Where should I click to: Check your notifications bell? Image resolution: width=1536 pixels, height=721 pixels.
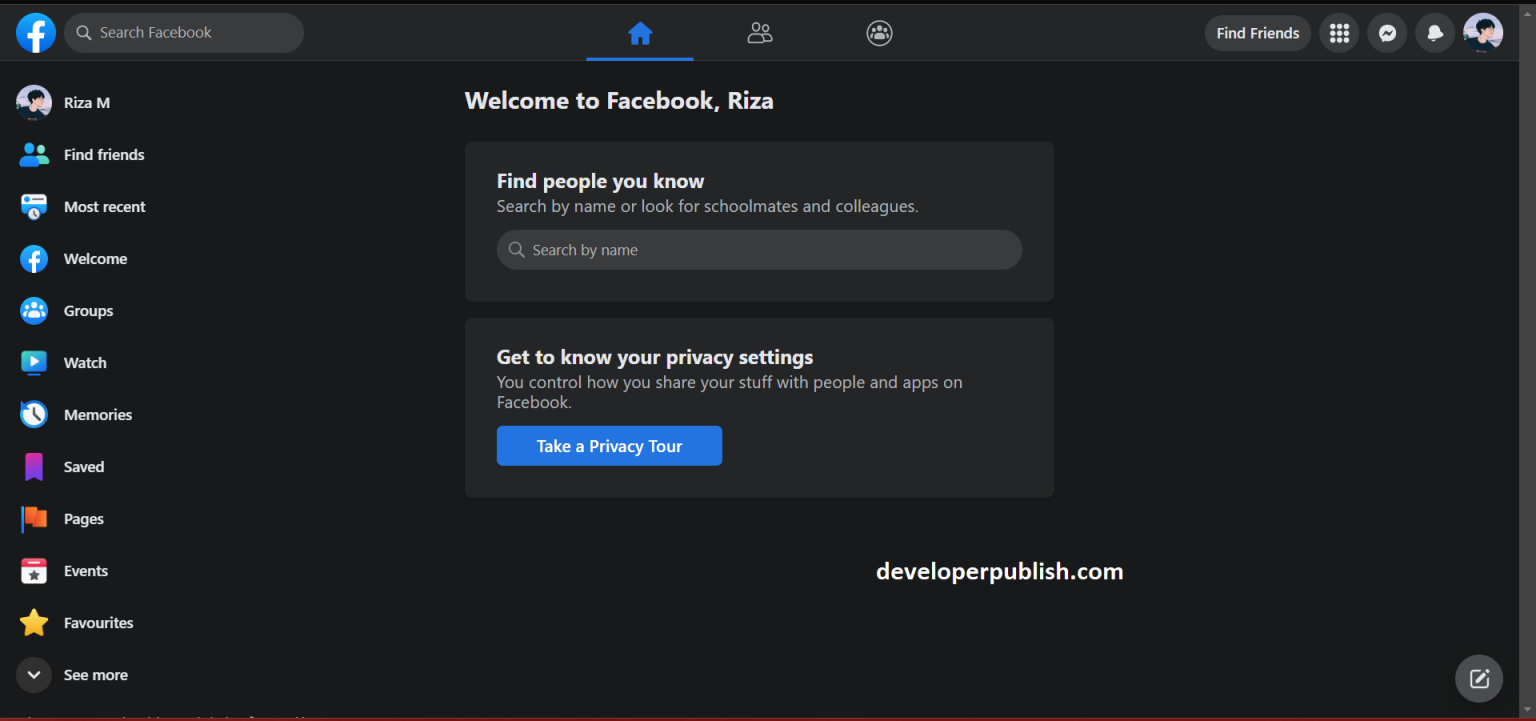pos(1435,33)
